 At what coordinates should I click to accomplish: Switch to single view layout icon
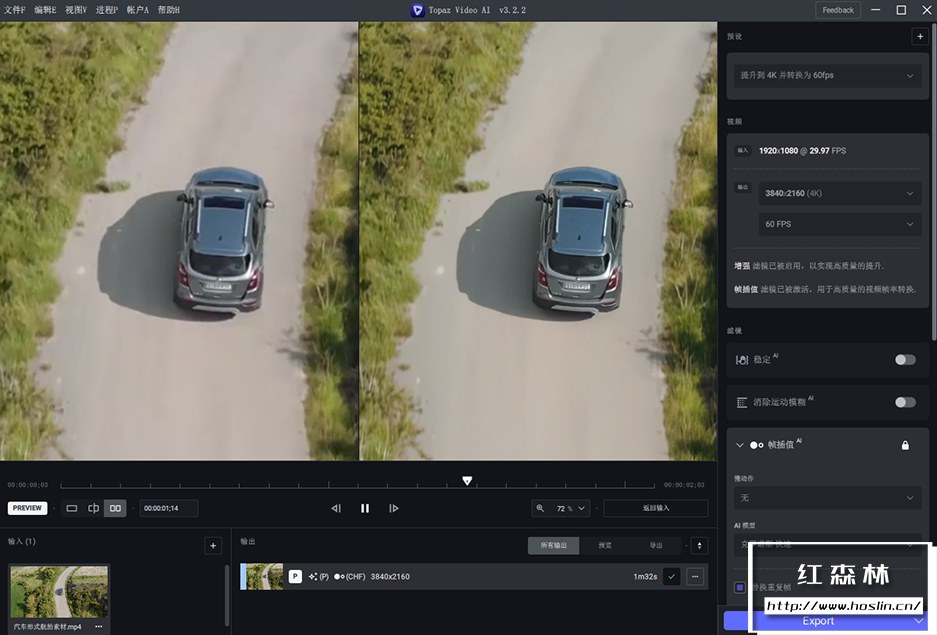[x=72, y=508]
